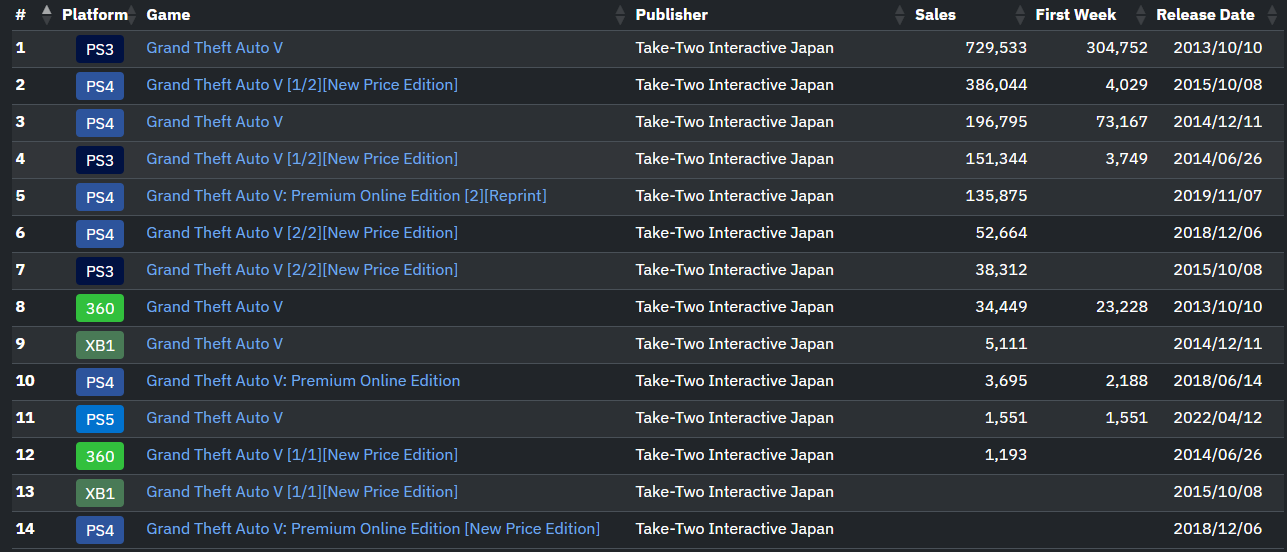Open rank 6 GTA V [2/2][New Price Edition] link
This screenshot has height=552, width=1287.
click(302, 233)
